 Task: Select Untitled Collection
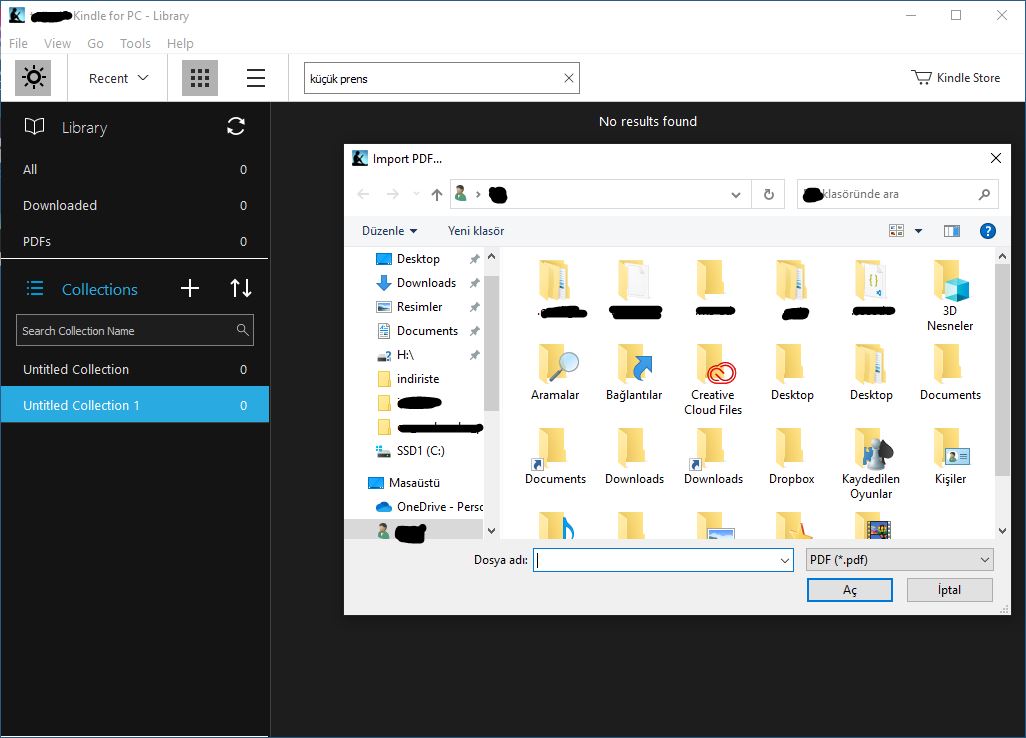coord(135,369)
